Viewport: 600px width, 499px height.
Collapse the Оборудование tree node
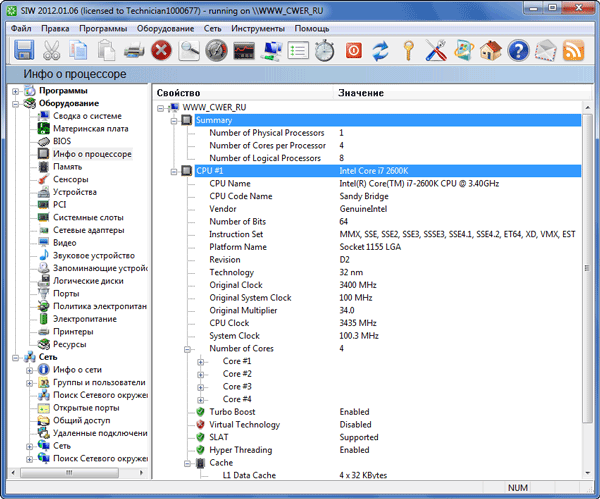click(16, 103)
